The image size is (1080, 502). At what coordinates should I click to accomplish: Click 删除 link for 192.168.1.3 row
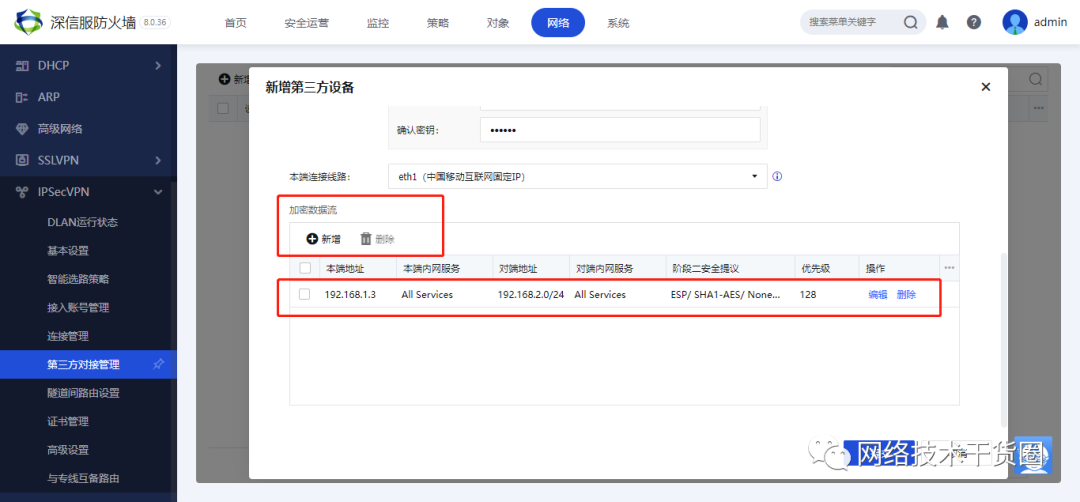[x=906, y=294]
